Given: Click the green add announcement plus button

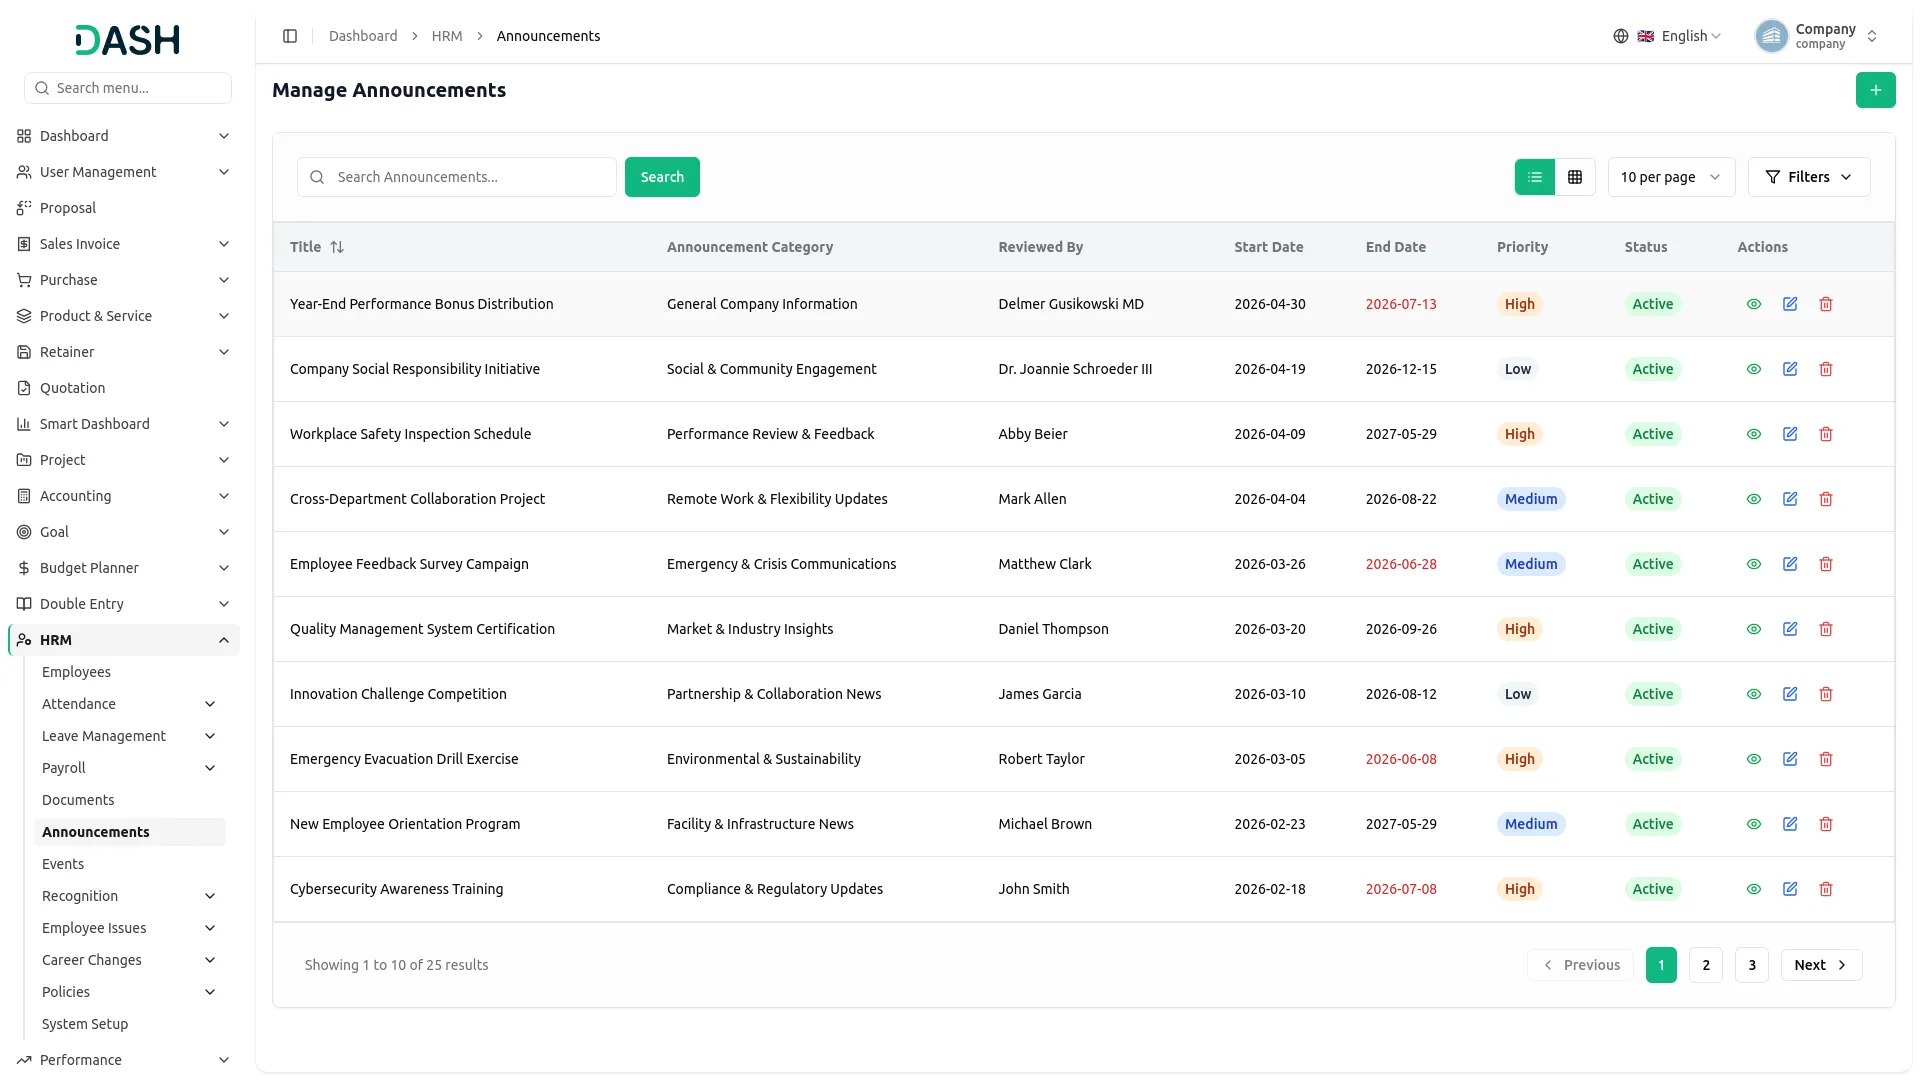Looking at the screenshot, I should click(1875, 90).
